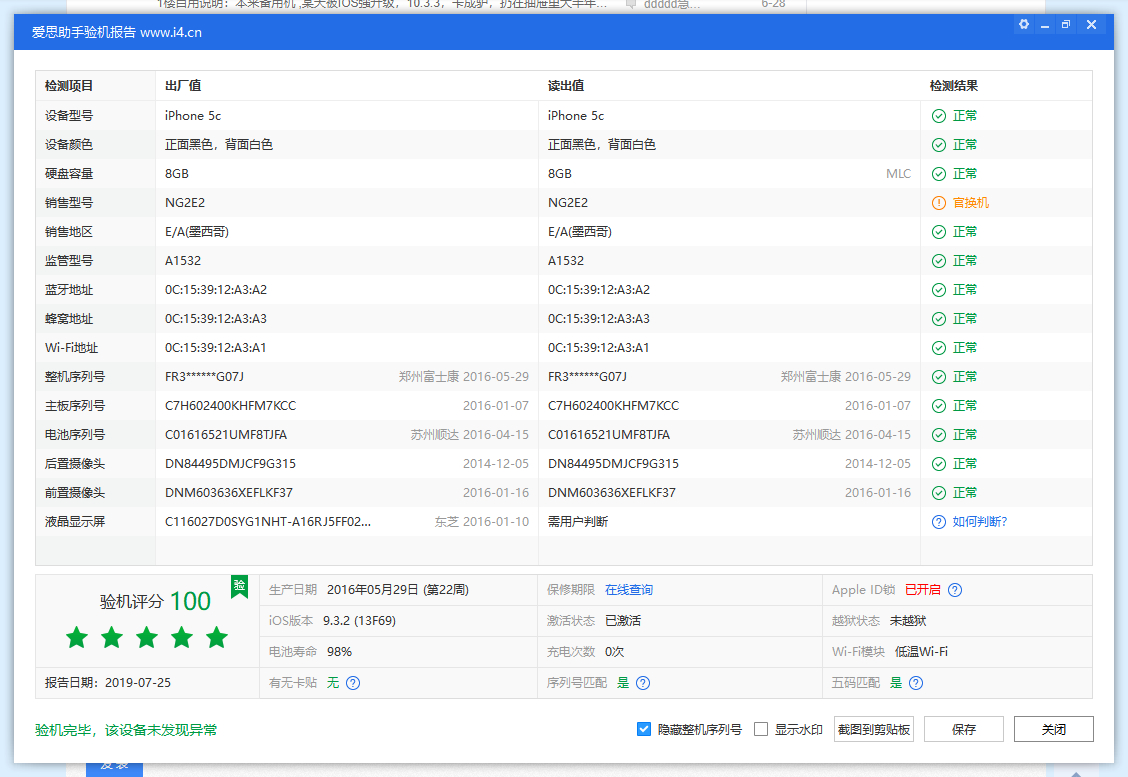Click the iOS version 9.3.2 (13F69)
This screenshot has width=1128, height=777.
click(359, 621)
